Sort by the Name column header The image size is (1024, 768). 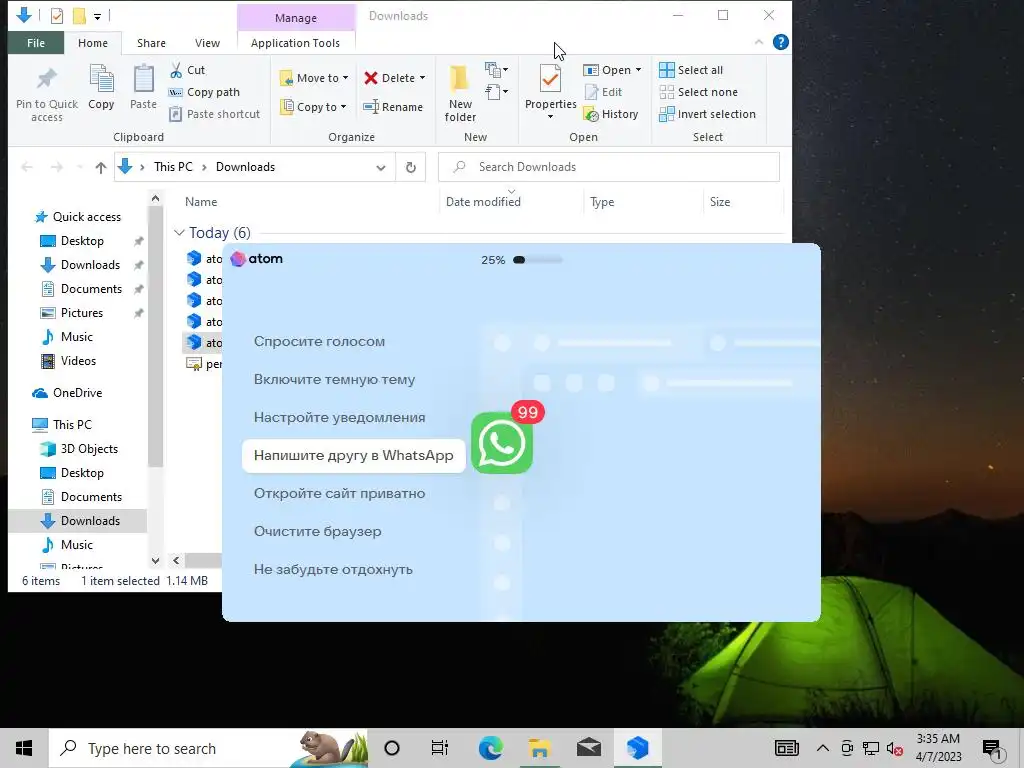200,202
